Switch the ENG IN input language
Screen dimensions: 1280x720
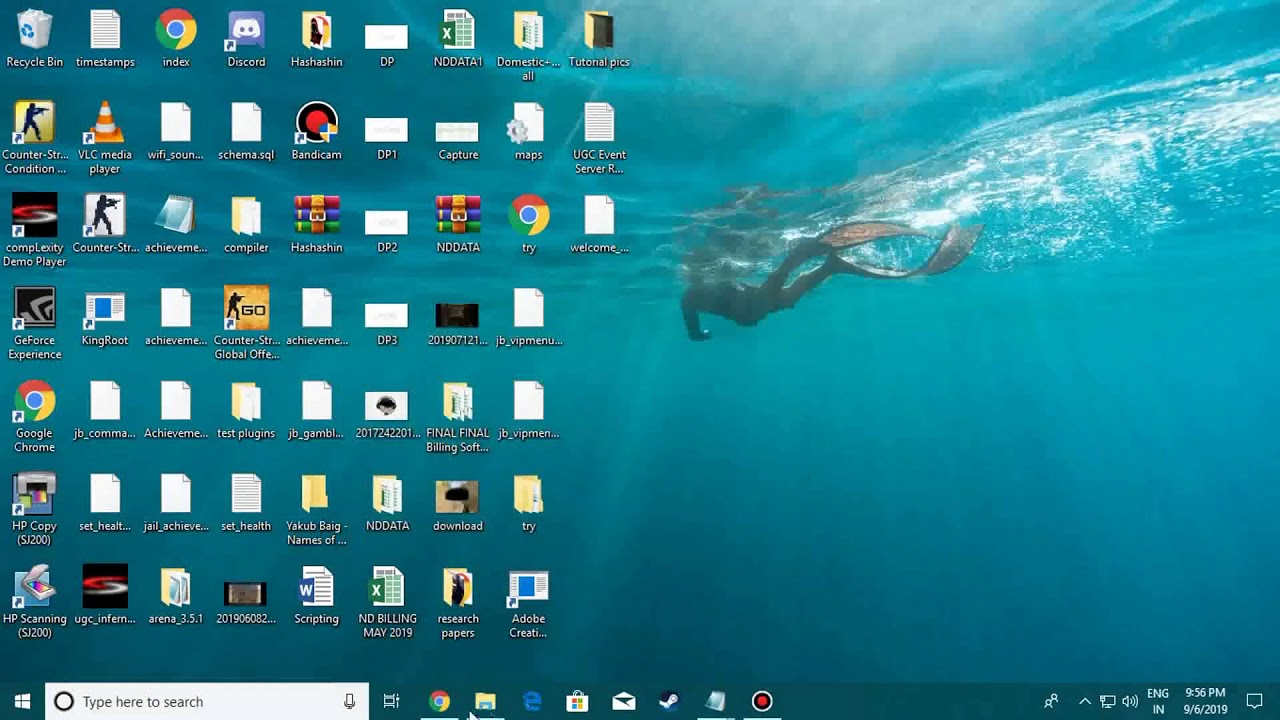click(1158, 701)
